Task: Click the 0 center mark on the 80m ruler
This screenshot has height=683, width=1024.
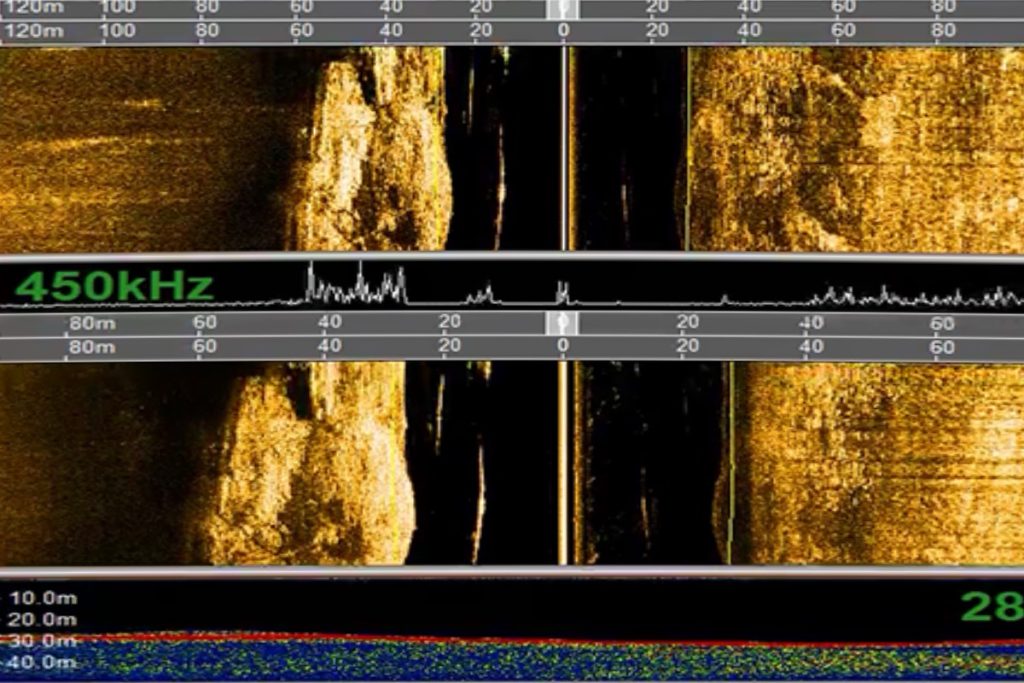Action: point(563,347)
